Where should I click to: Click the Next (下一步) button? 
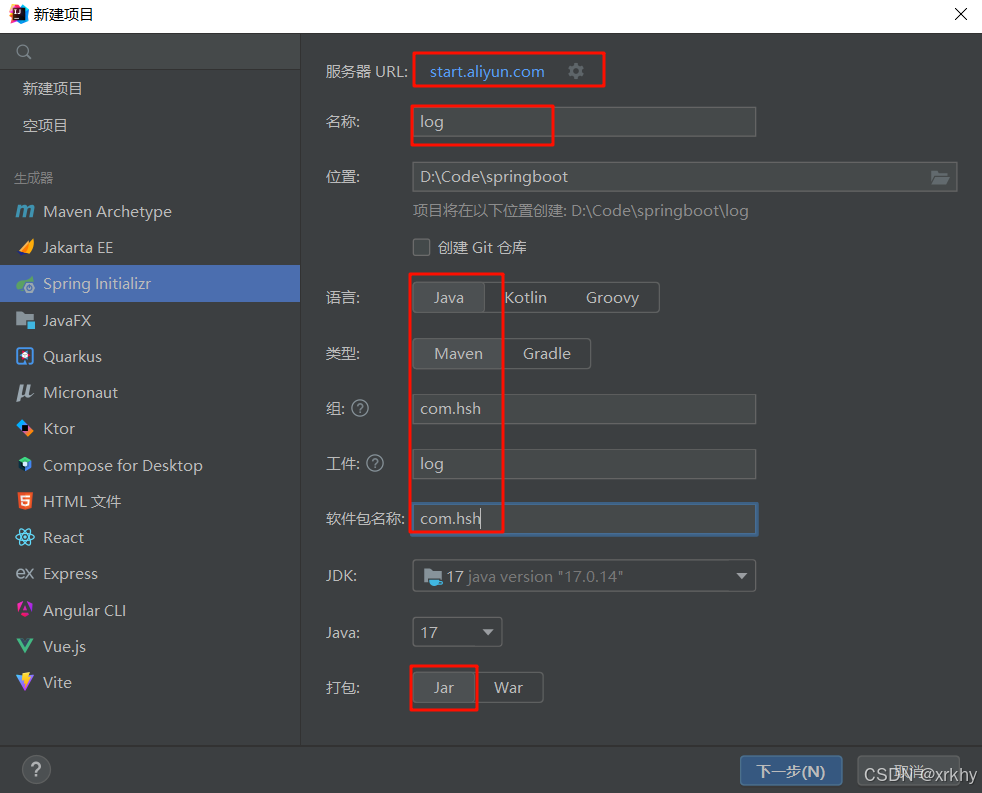tap(791, 771)
